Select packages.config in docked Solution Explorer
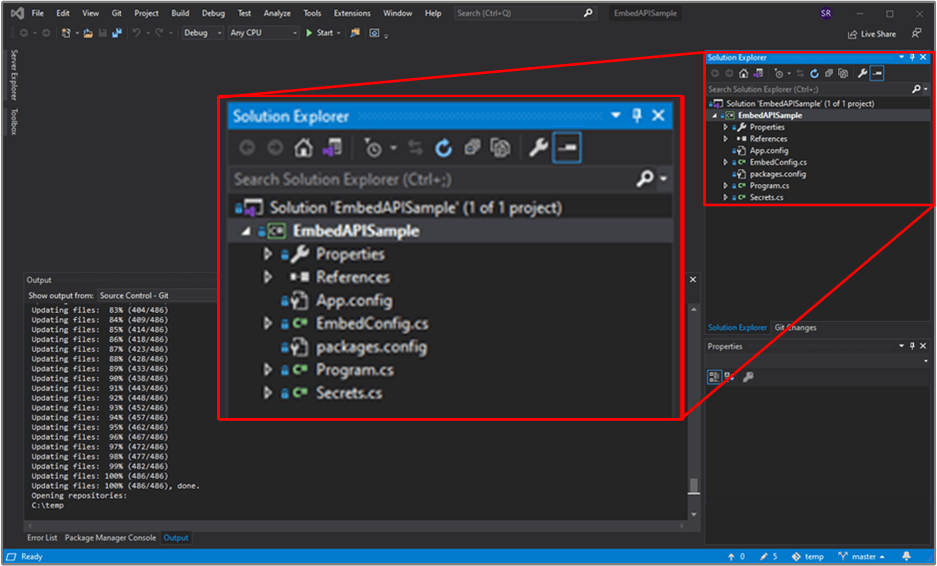937x566 pixels. pyautogui.click(x=777, y=174)
